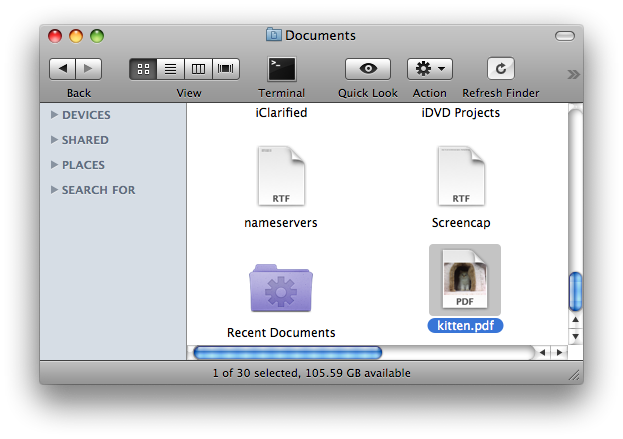Click the window resize grip corner
The height and width of the screenshot is (439, 623).
click(574, 375)
